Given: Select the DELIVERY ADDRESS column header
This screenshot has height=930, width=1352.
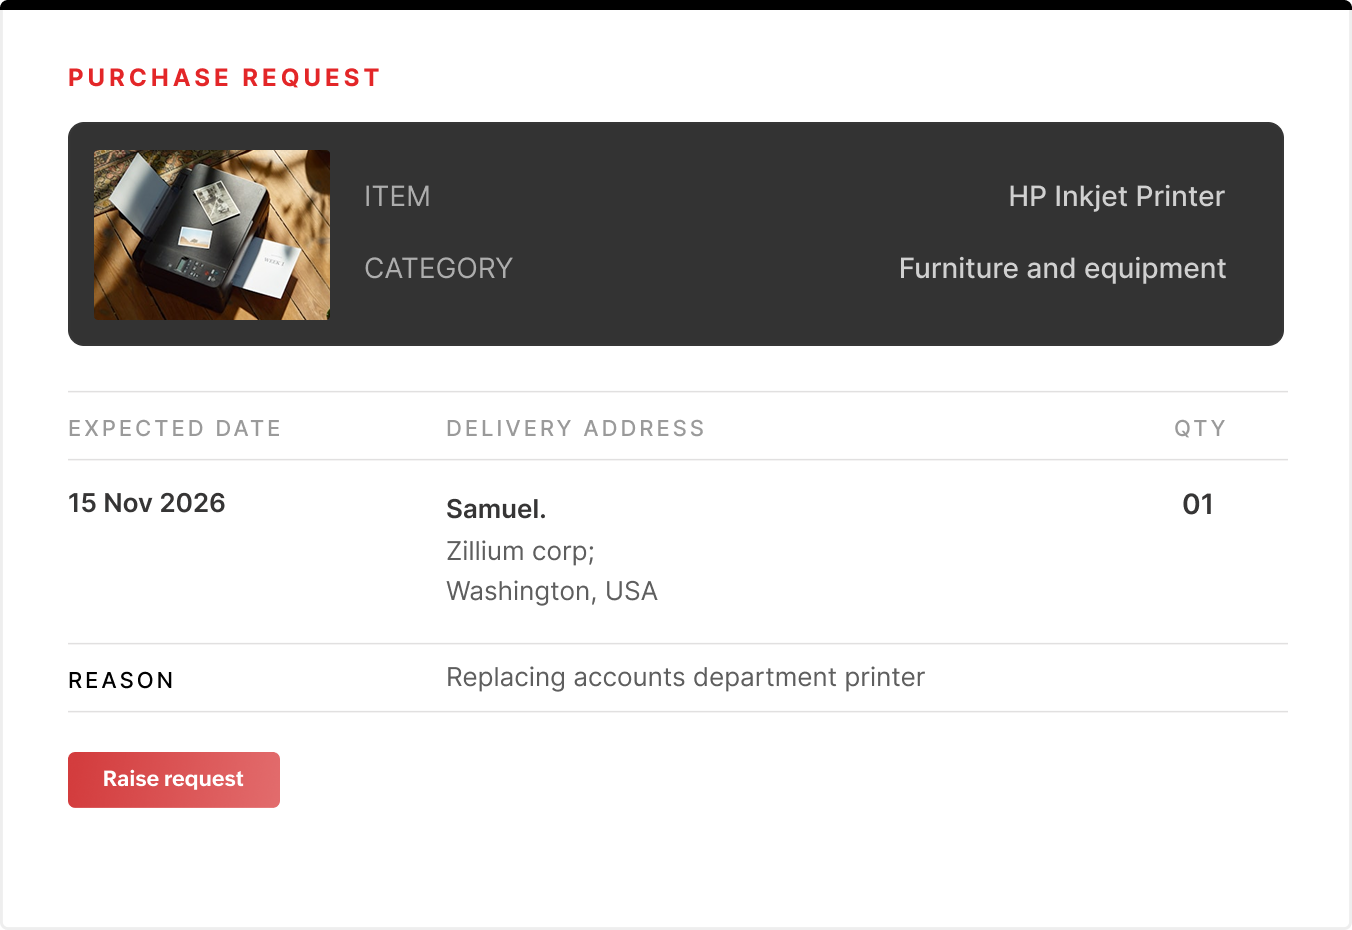Looking at the screenshot, I should click(x=575, y=428).
